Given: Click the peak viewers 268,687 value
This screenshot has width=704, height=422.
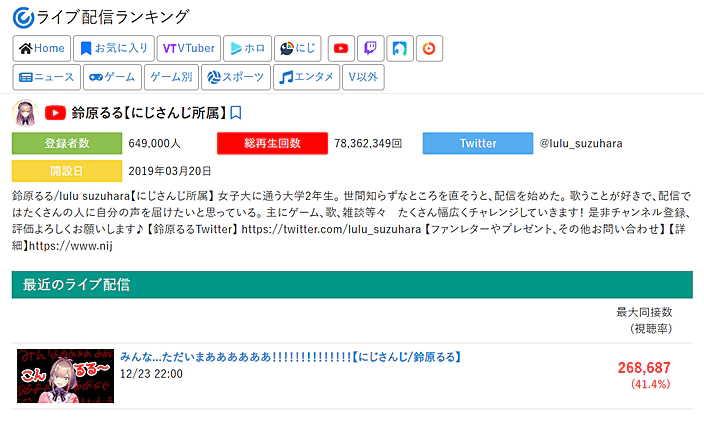Looking at the screenshot, I should (x=644, y=368).
